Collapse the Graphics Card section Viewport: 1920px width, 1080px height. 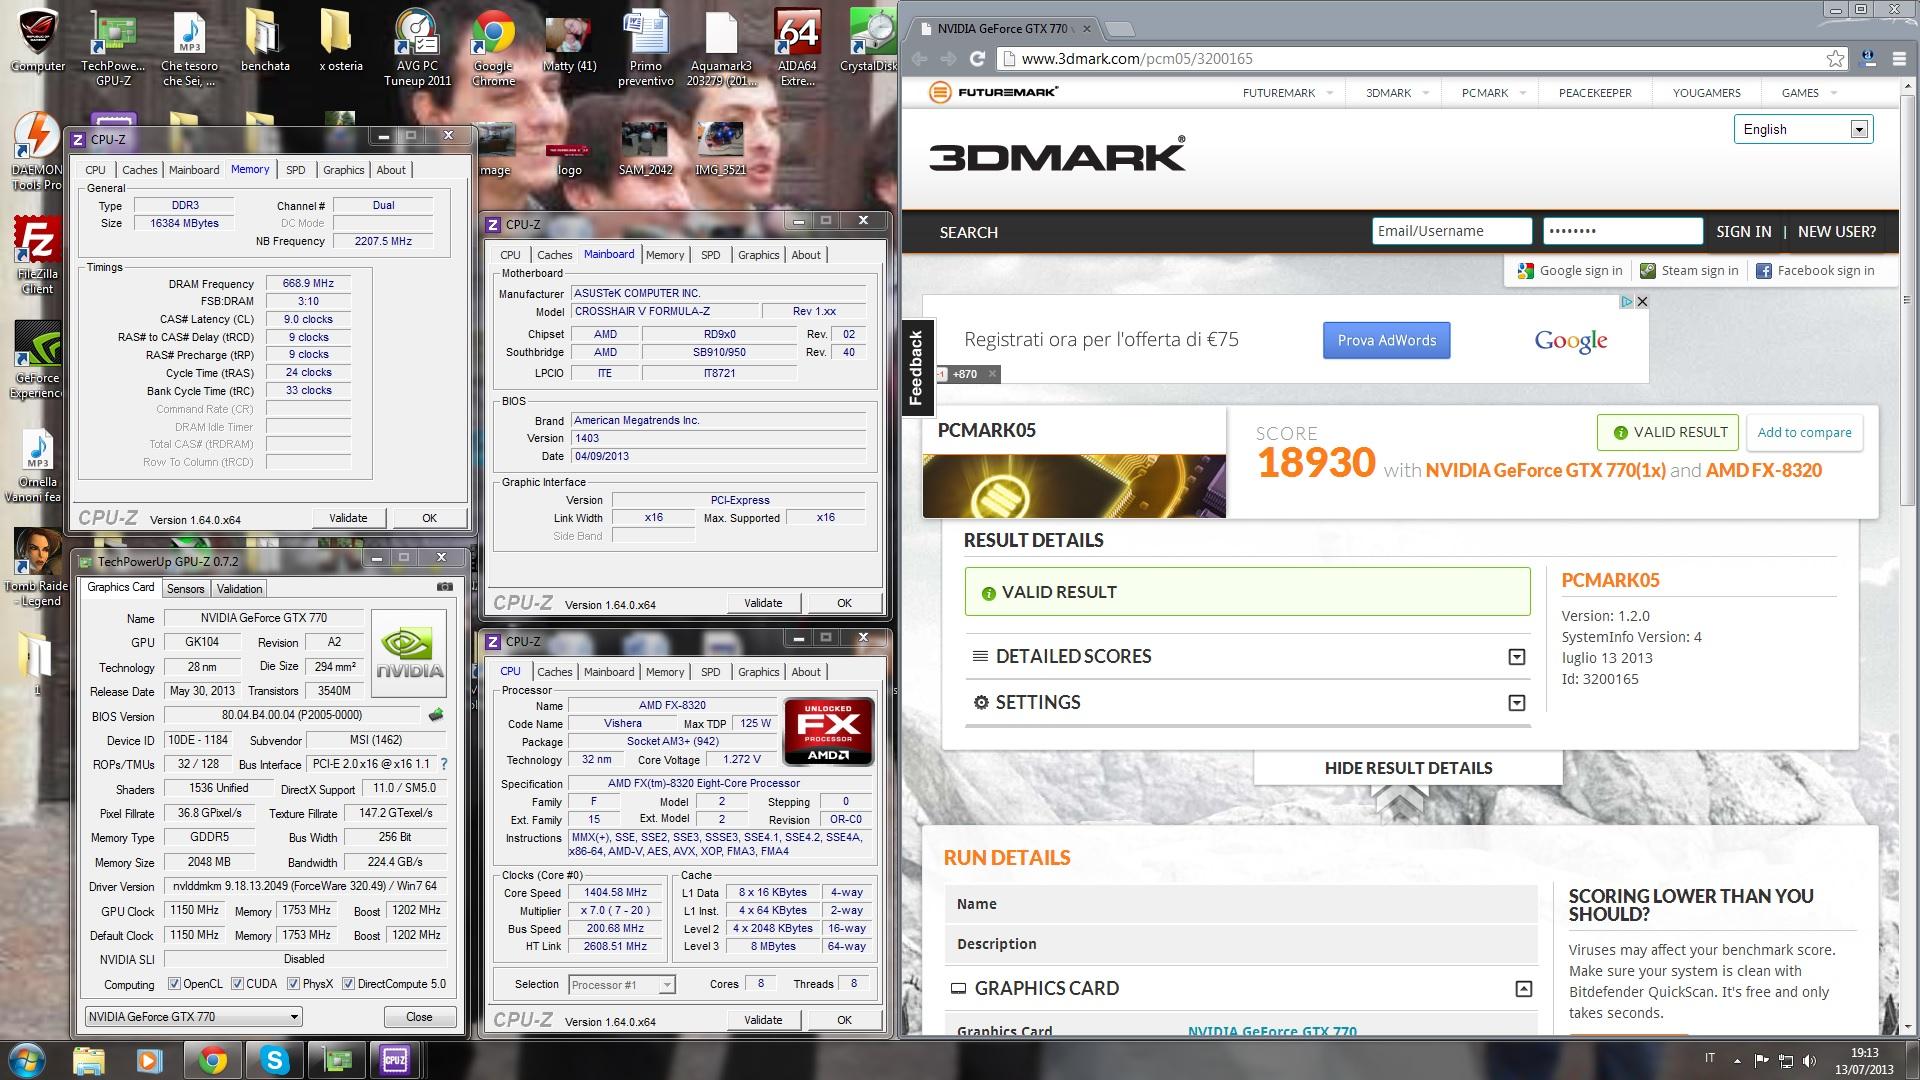point(1523,989)
